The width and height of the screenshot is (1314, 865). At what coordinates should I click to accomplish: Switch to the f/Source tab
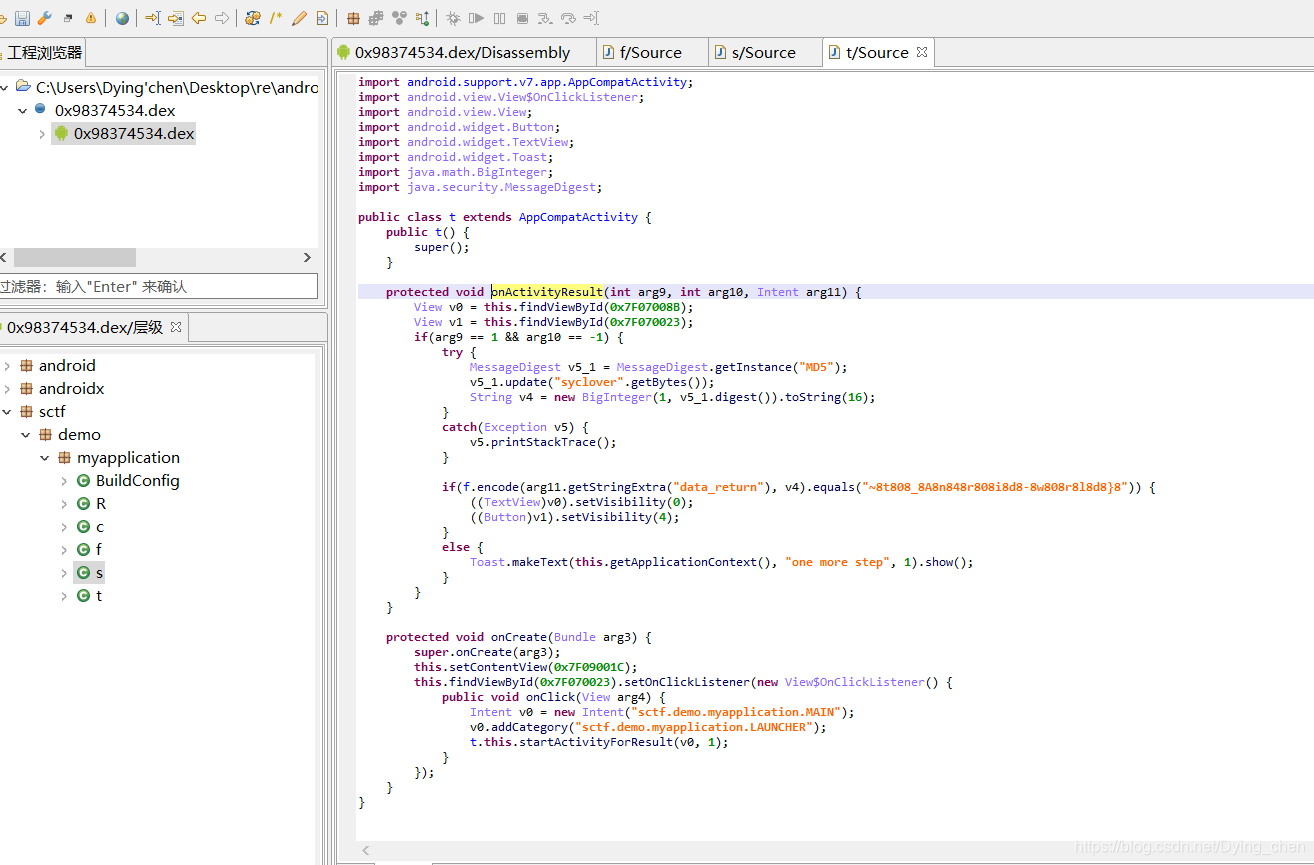click(x=650, y=53)
